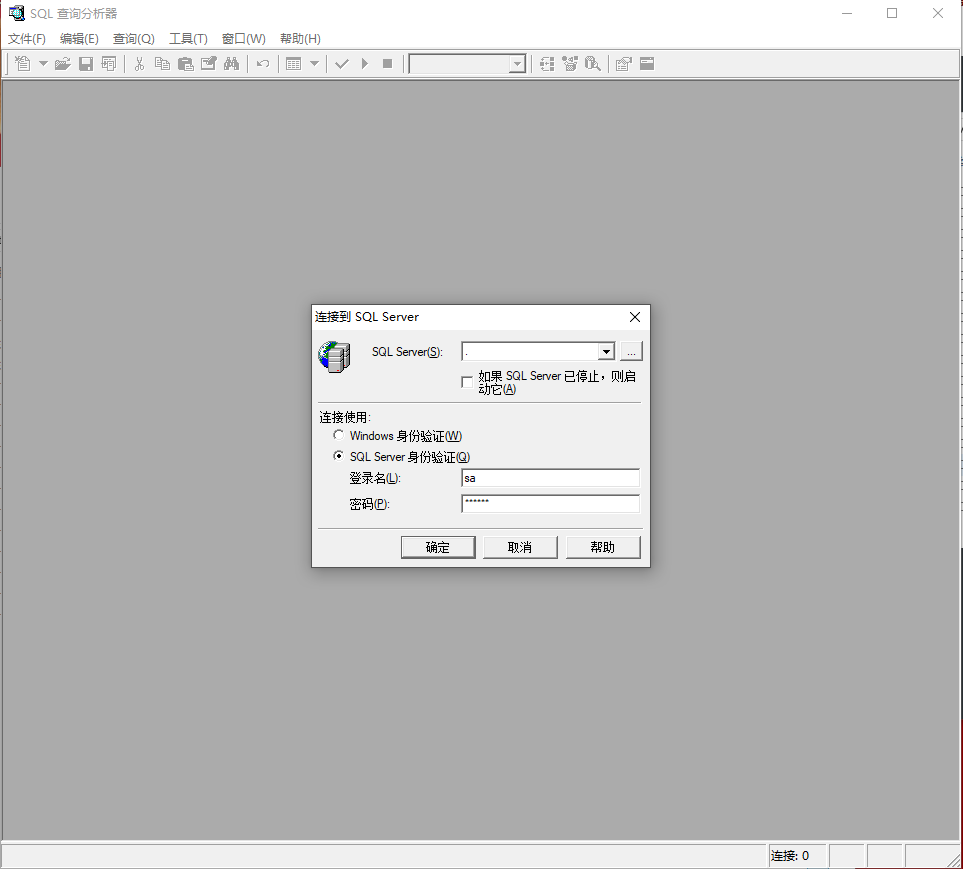
Task: Click the Execute query play icon
Action: pos(364,63)
